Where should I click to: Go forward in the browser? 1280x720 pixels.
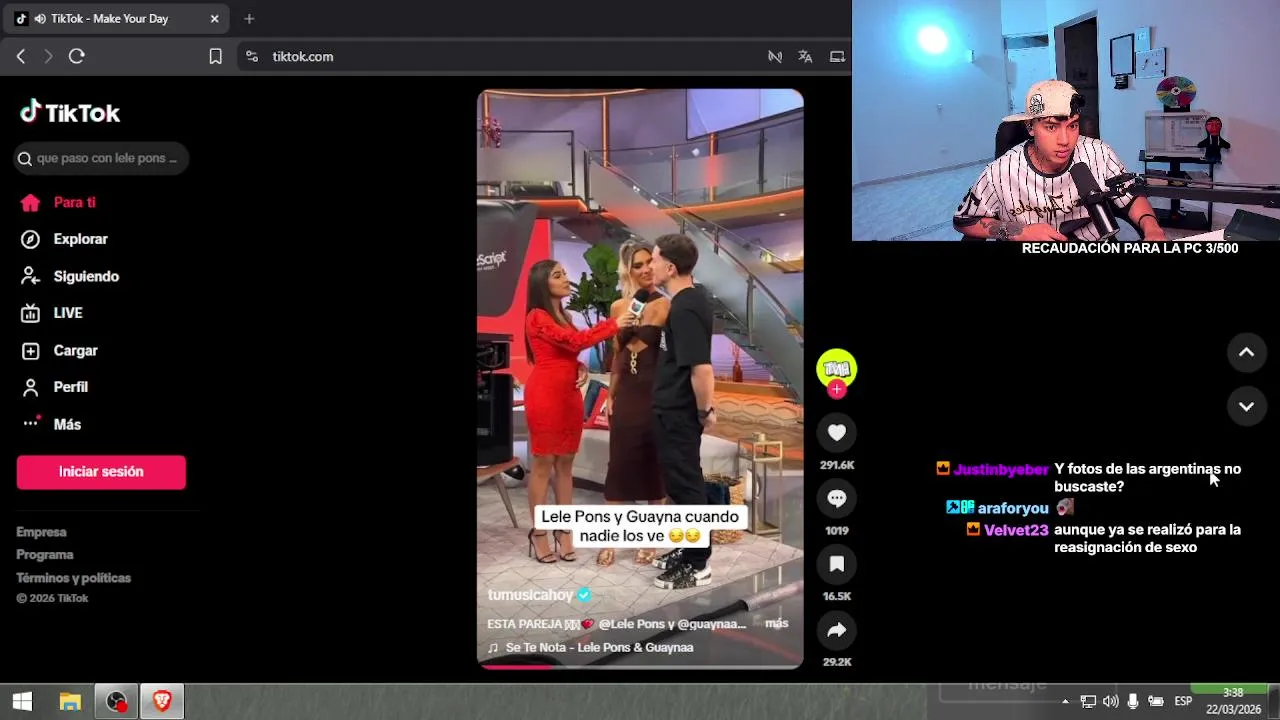tap(48, 57)
